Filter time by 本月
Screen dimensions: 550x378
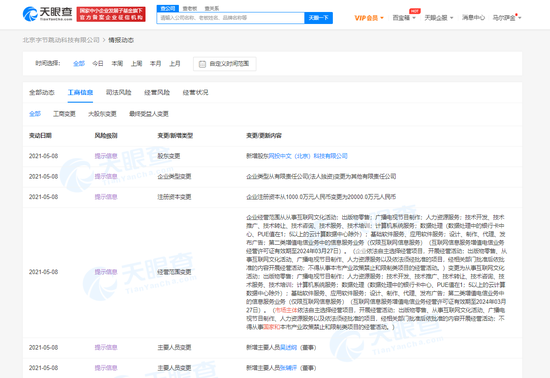155,63
